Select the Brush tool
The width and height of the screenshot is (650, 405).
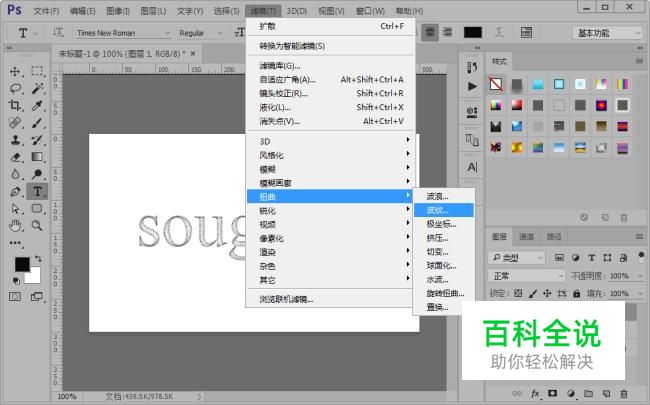tap(37, 123)
